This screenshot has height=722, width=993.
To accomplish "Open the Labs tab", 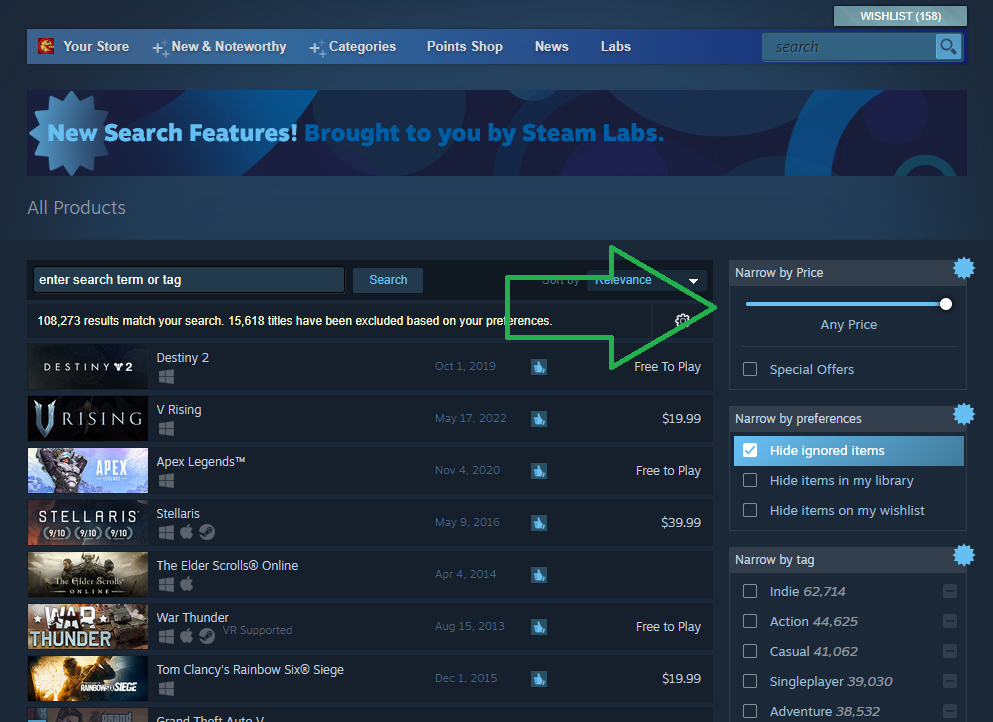I will point(616,46).
